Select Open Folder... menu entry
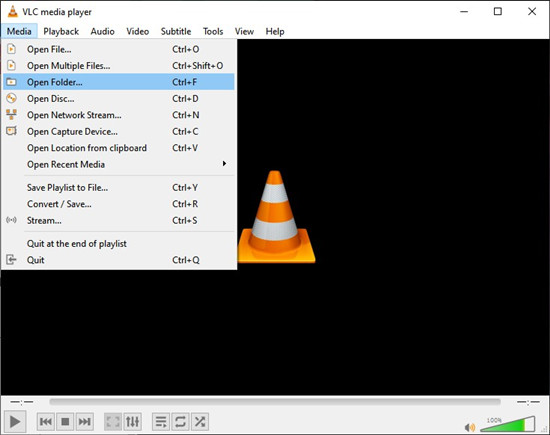The width and height of the screenshot is (550, 435). pos(119,82)
